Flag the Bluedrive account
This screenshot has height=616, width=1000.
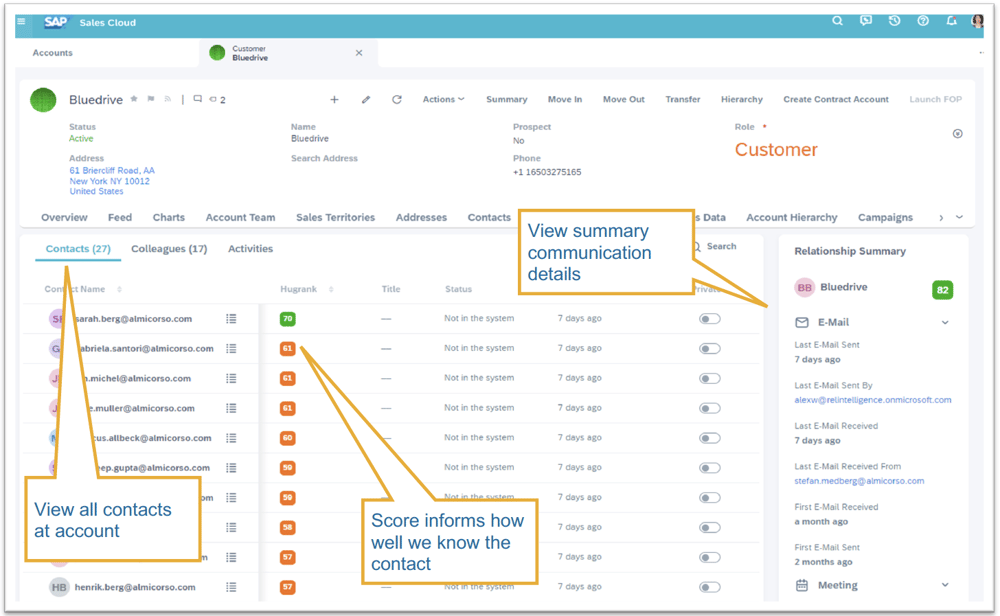(151, 99)
